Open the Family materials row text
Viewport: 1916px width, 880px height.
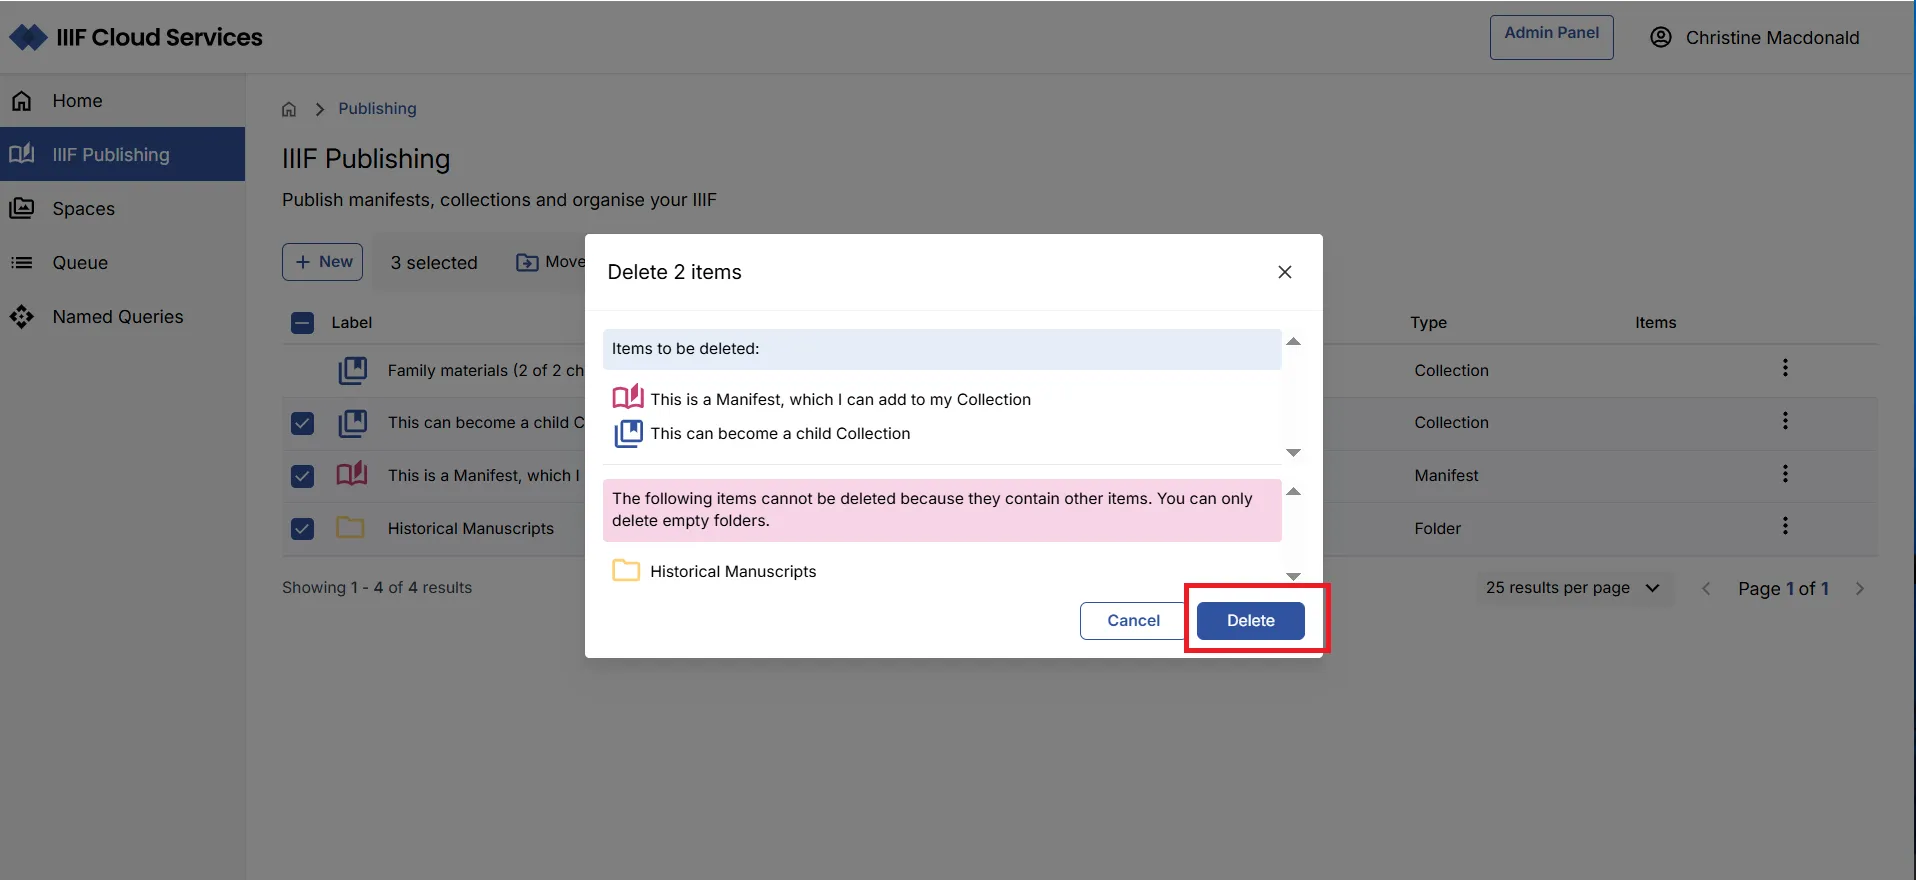pos(486,370)
